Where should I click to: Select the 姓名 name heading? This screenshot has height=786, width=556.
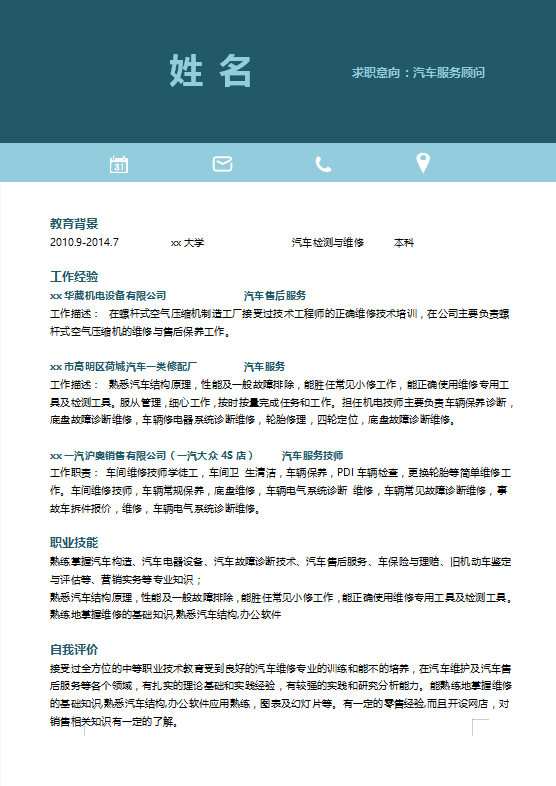pos(211,71)
